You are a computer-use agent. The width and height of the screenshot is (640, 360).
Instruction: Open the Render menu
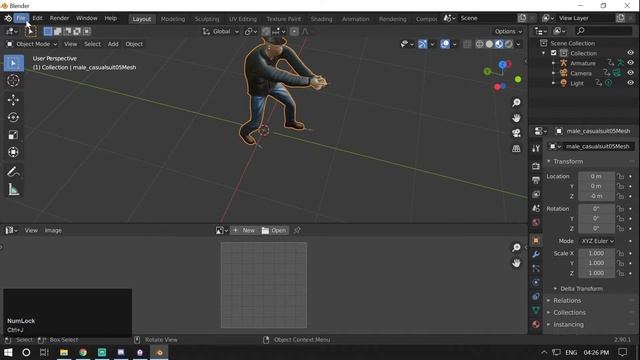[60, 18]
